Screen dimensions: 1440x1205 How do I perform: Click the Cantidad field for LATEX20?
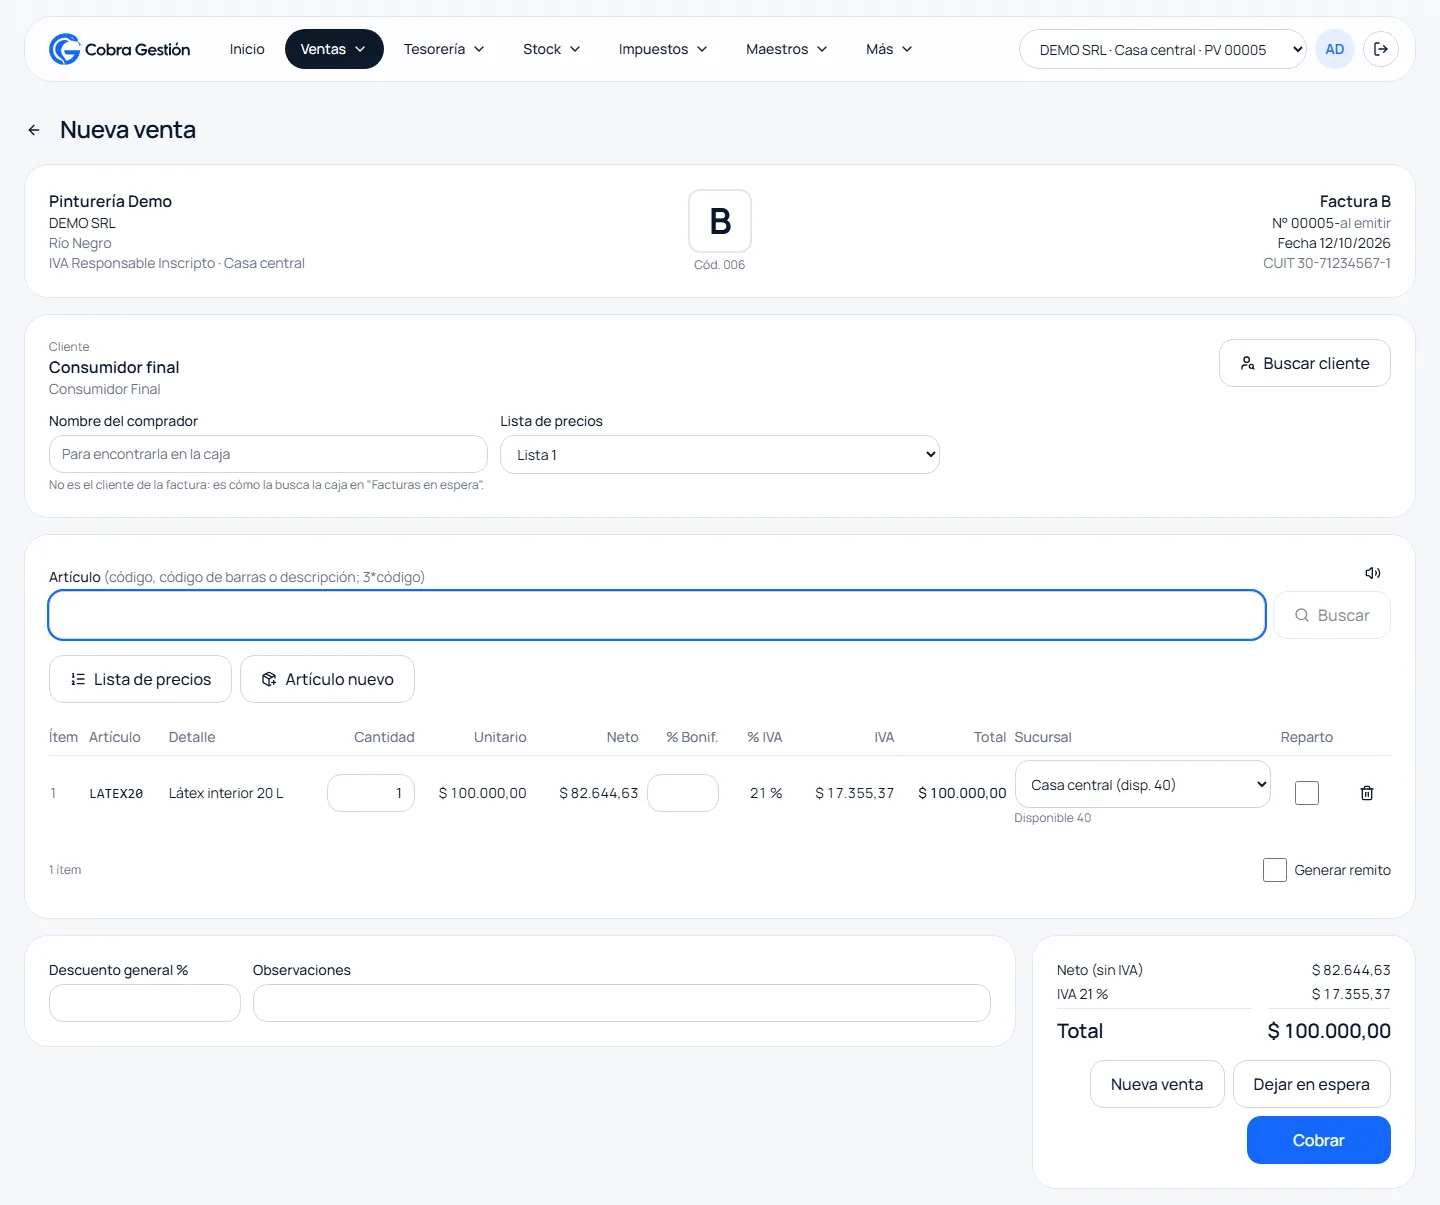[371, 793]
